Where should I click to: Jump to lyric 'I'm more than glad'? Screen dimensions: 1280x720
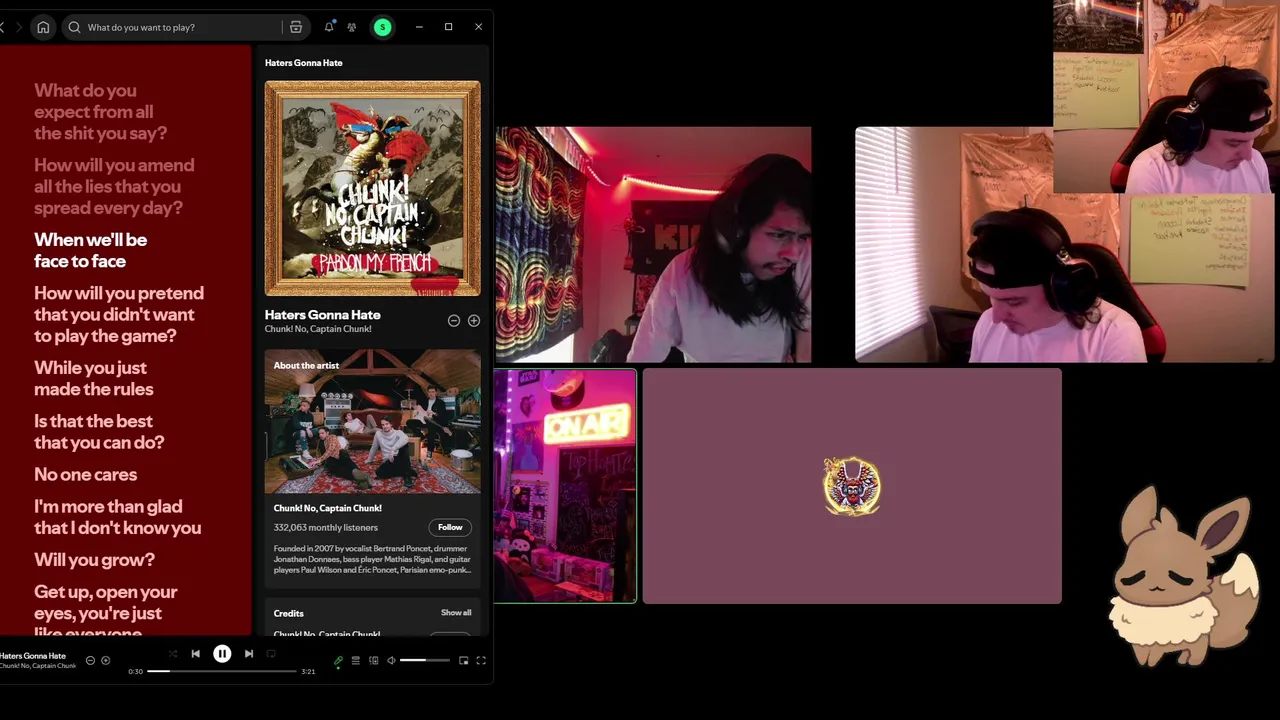point(117,517)
